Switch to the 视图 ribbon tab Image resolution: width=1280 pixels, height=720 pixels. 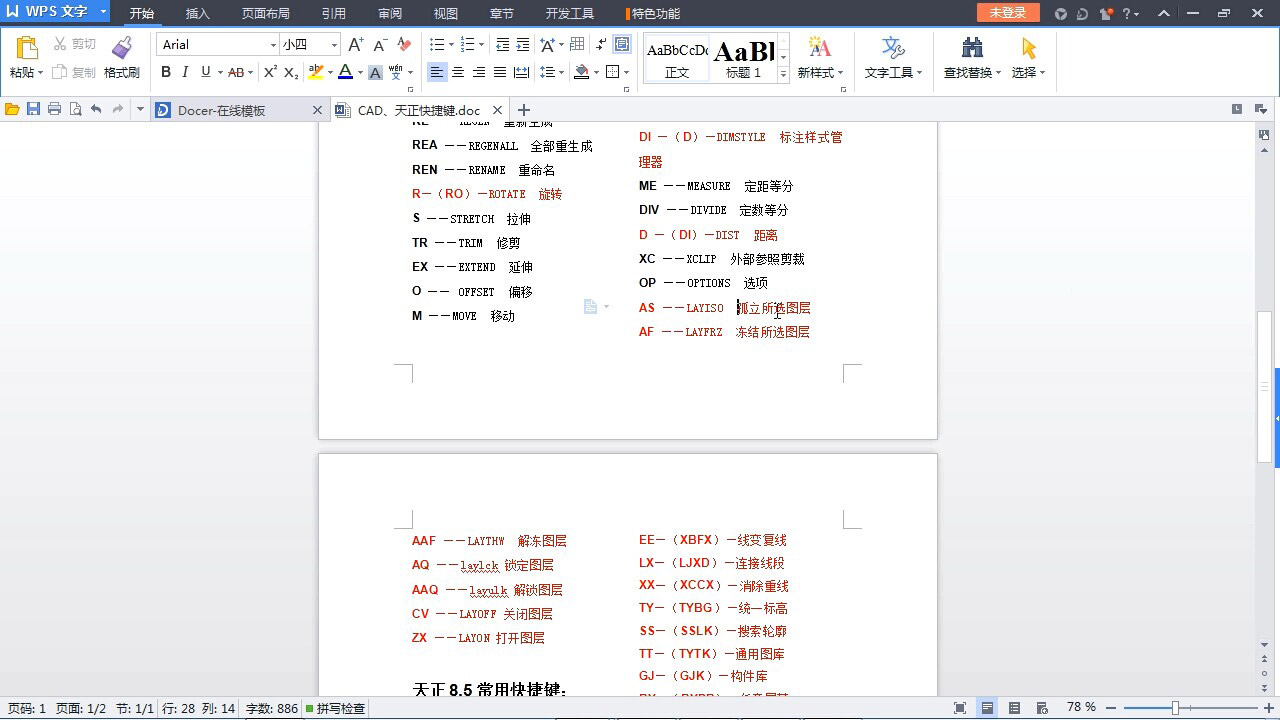click(x=446, y=14)
